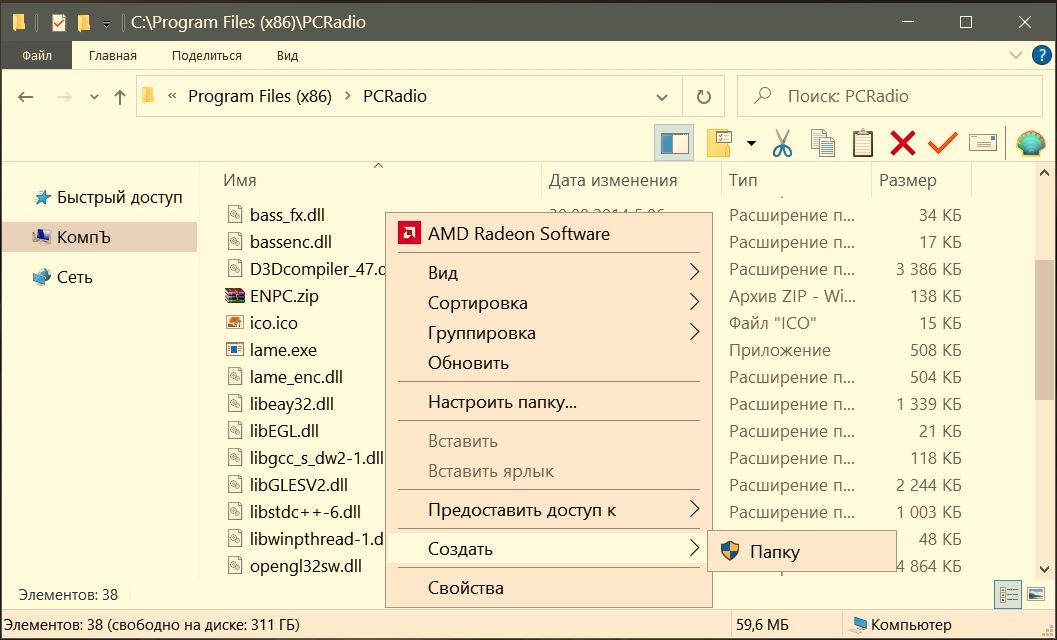This screenshot has width=1057, height=640.
Task: Click the scrollbar down arrow
Action: tap(1045, 570)
